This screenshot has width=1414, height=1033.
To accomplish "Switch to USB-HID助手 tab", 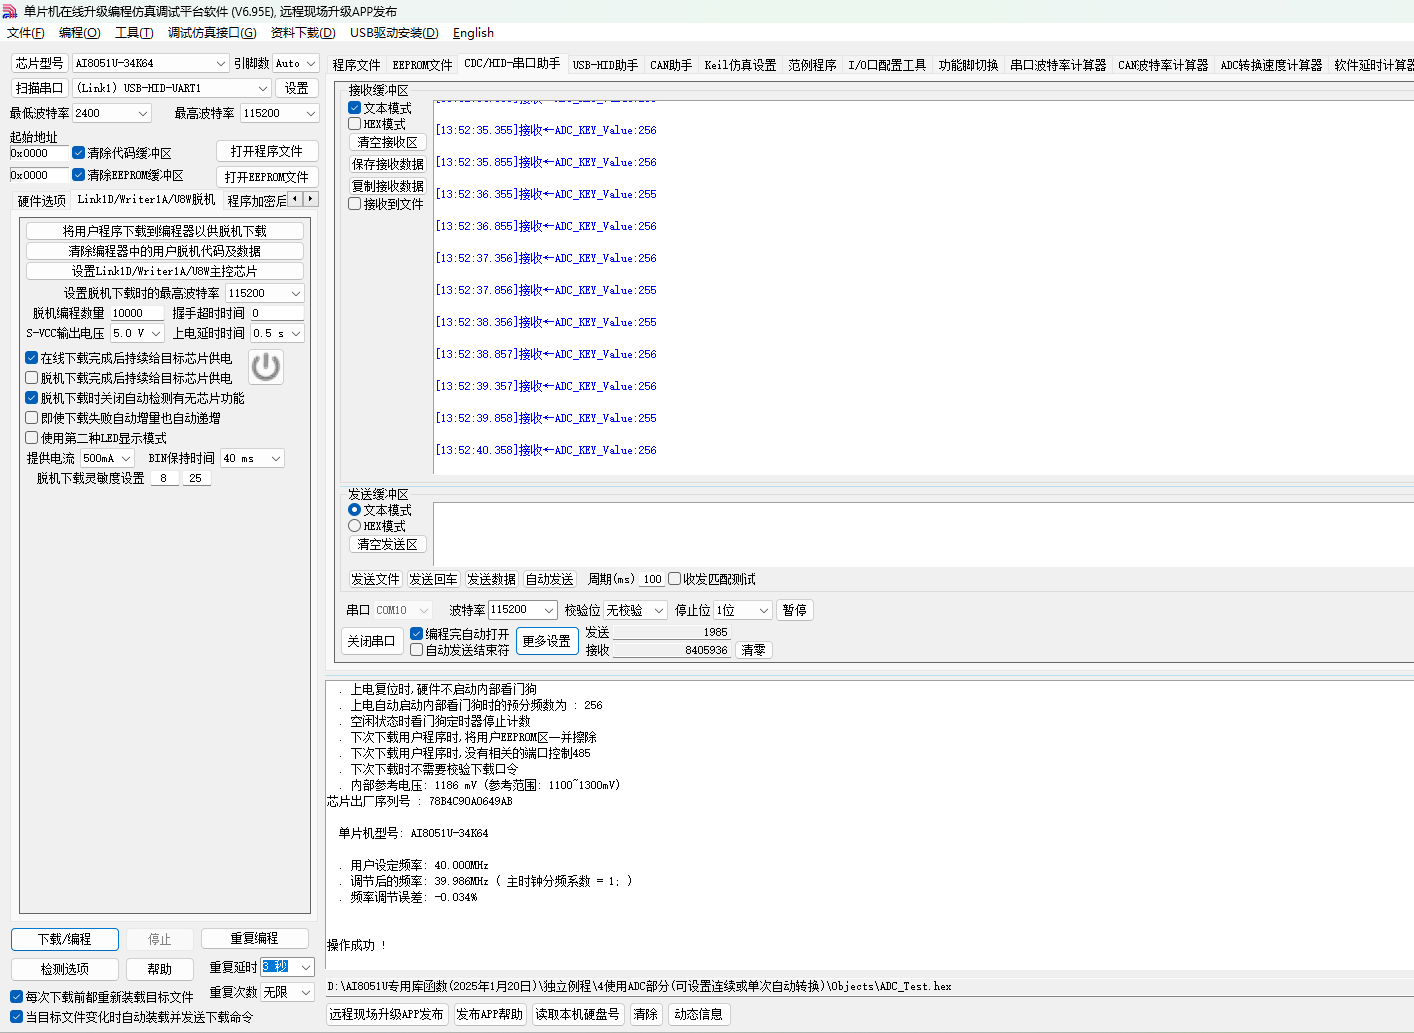I will (x=605, y=65).
